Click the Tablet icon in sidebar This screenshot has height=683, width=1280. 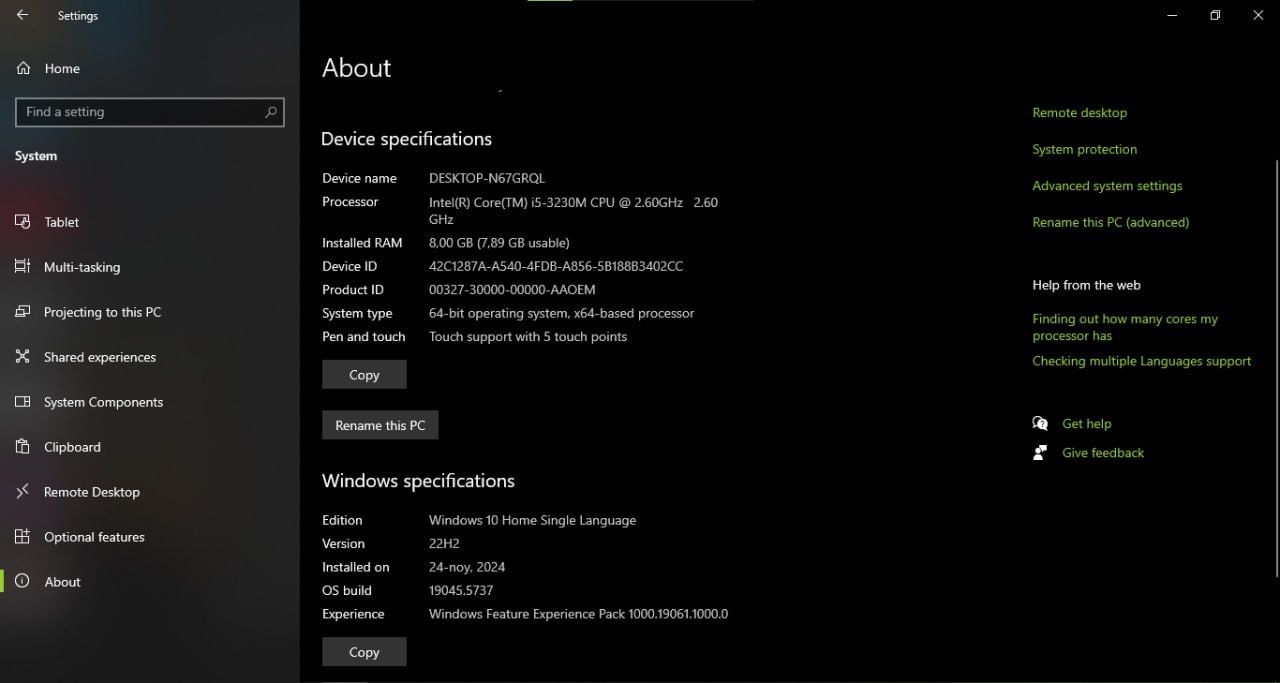(x=22, y=222)
